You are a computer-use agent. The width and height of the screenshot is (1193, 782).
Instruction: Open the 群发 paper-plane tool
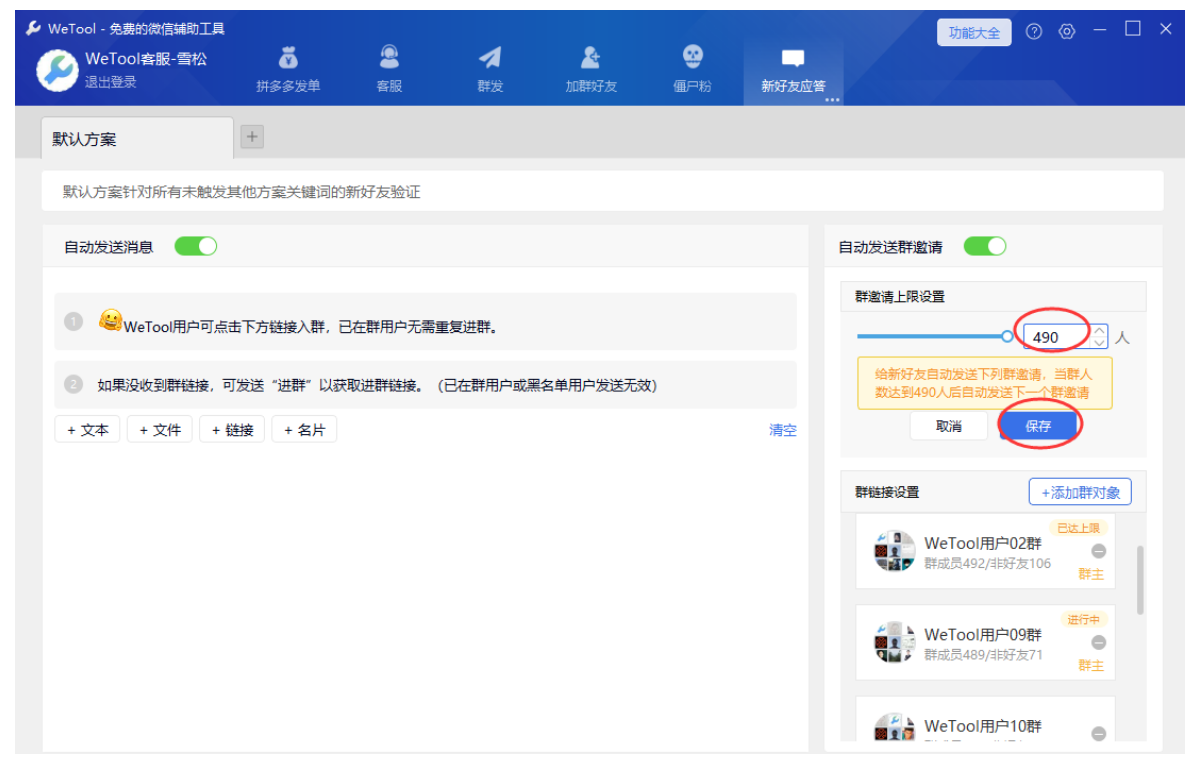click(x=490, y=69)
